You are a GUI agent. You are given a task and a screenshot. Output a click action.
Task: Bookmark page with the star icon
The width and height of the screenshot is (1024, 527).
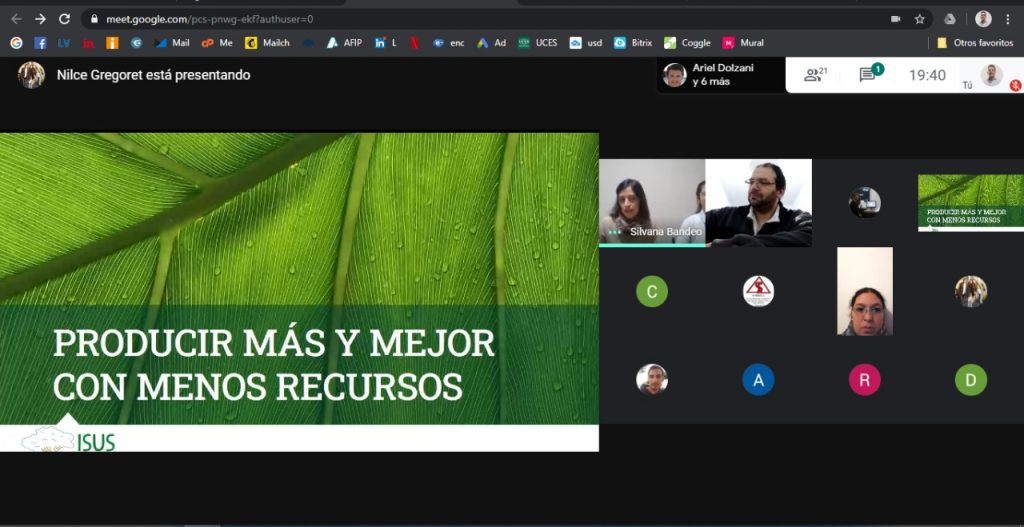point(920,19)
